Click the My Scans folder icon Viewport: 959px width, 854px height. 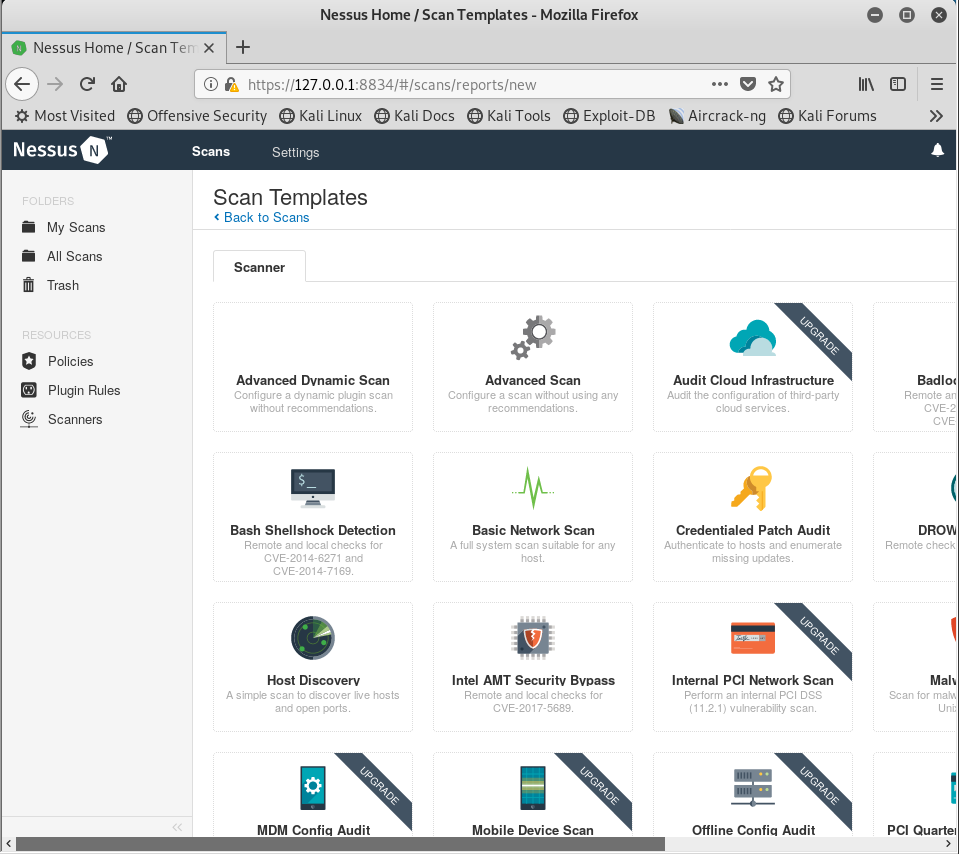pos(29,227)
